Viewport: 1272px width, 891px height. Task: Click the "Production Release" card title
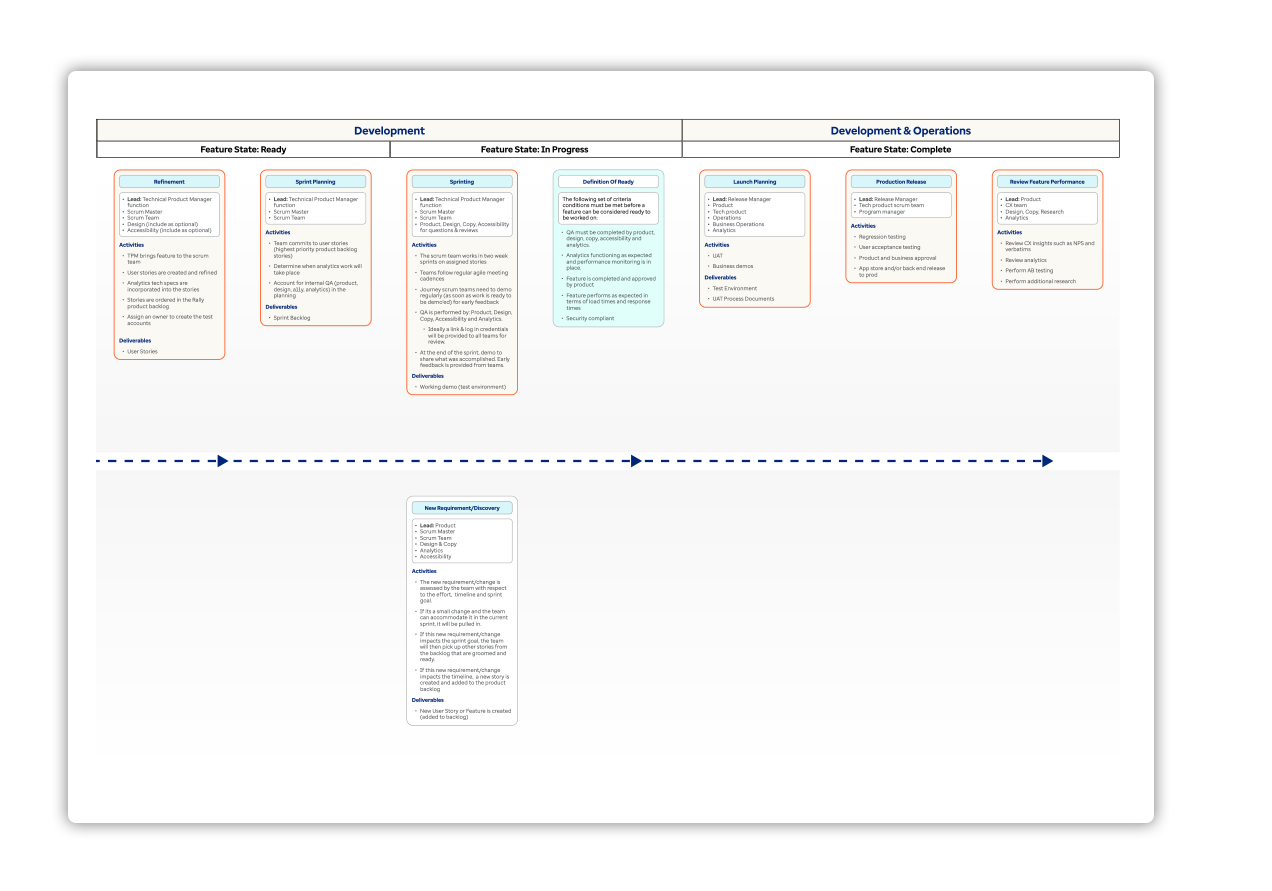[x=901, y=182]
